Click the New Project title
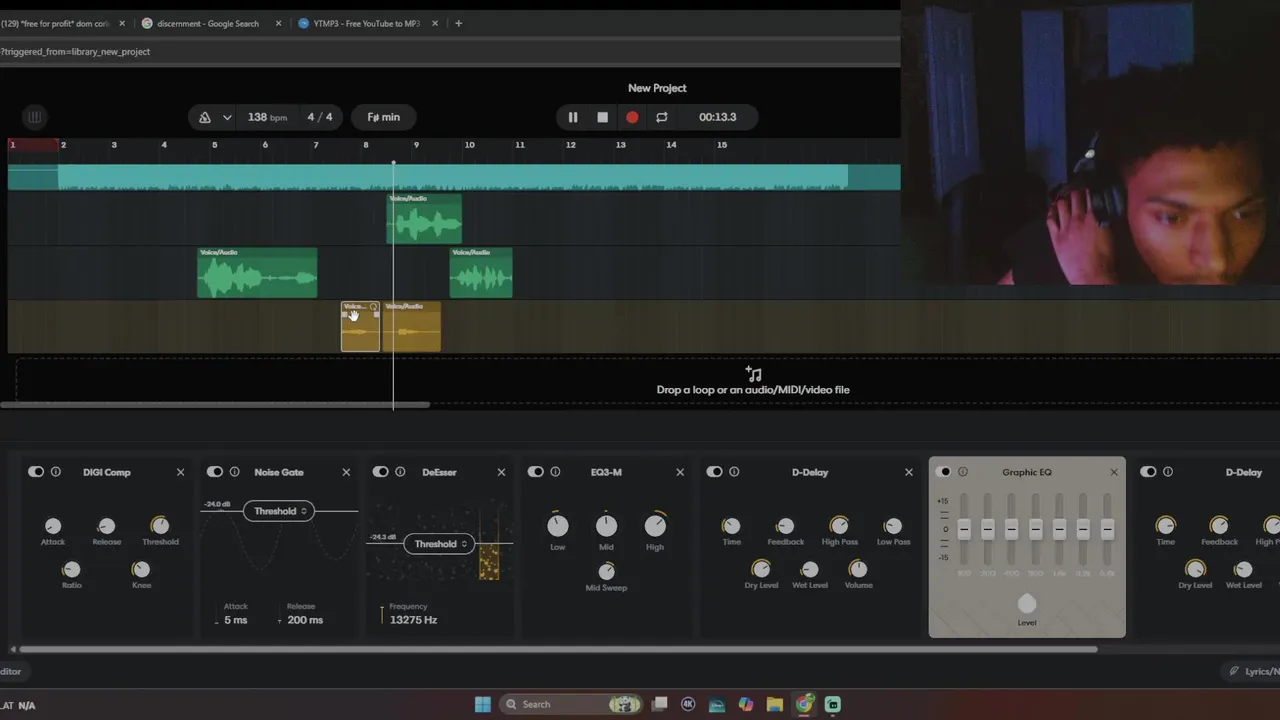The image size is (1280, 720). (657, 88)
